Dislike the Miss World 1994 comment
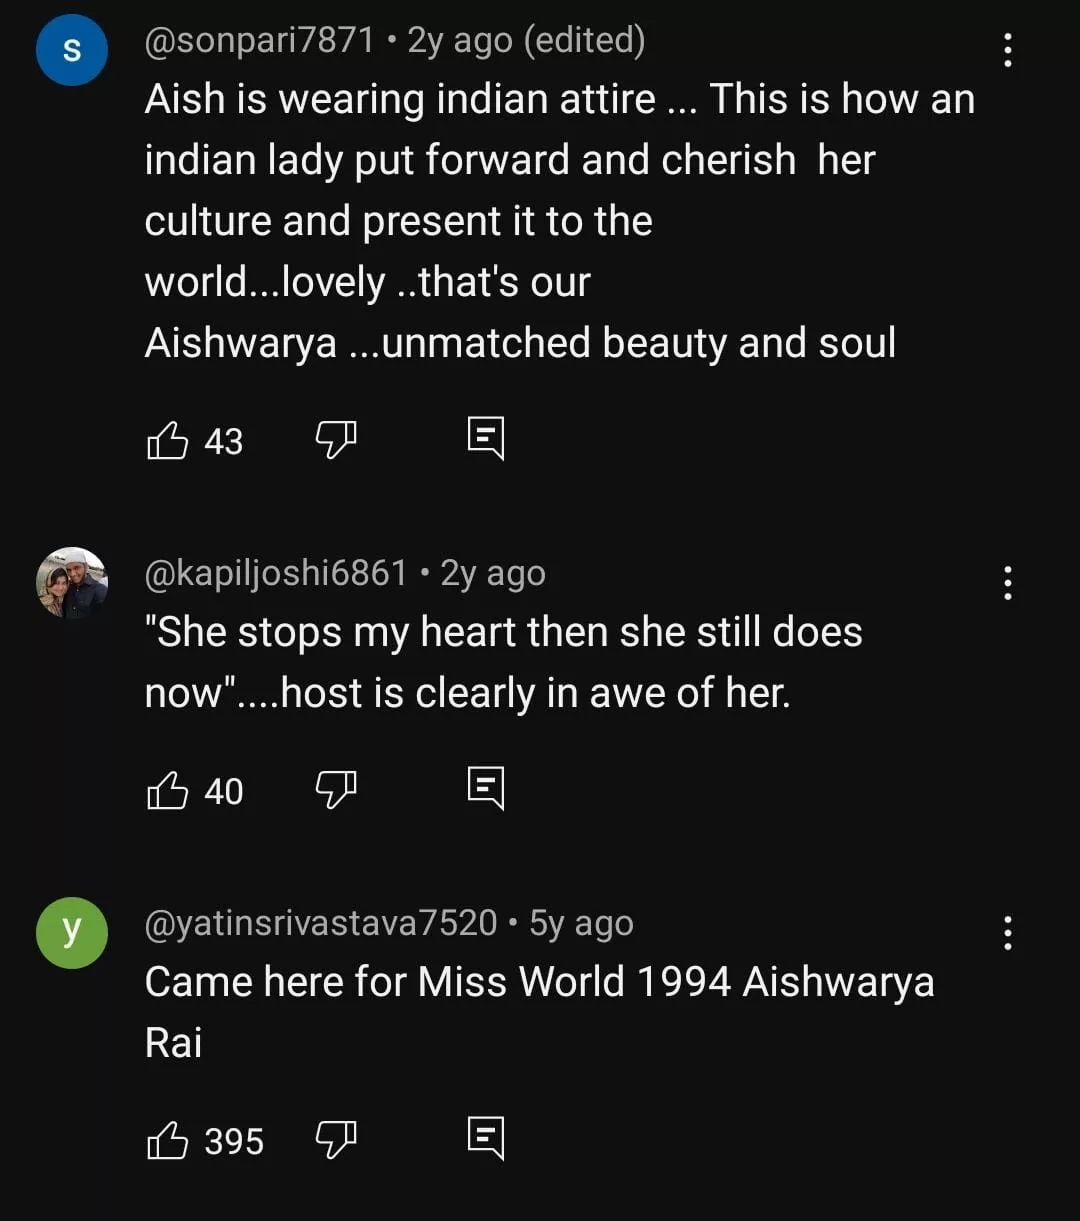The width and height of the screenshot is (1080, 1221). click(336, 1140)
